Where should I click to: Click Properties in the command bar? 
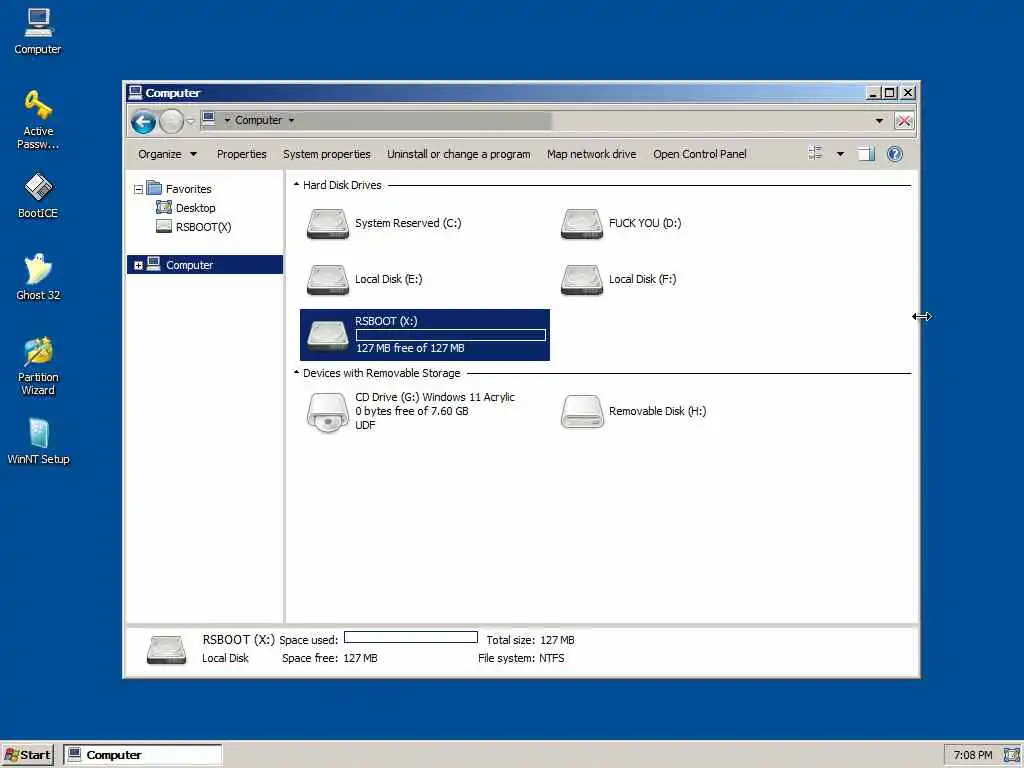coord(242,154)
